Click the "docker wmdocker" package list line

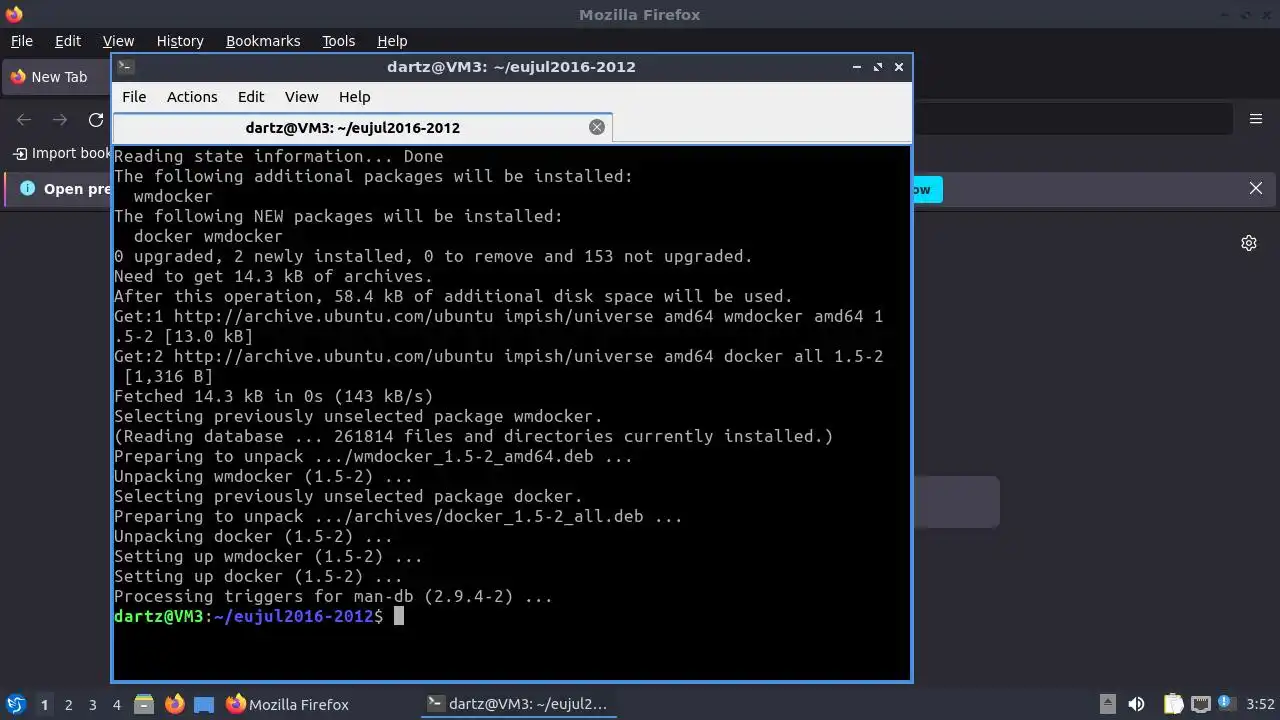click(208, 236)
